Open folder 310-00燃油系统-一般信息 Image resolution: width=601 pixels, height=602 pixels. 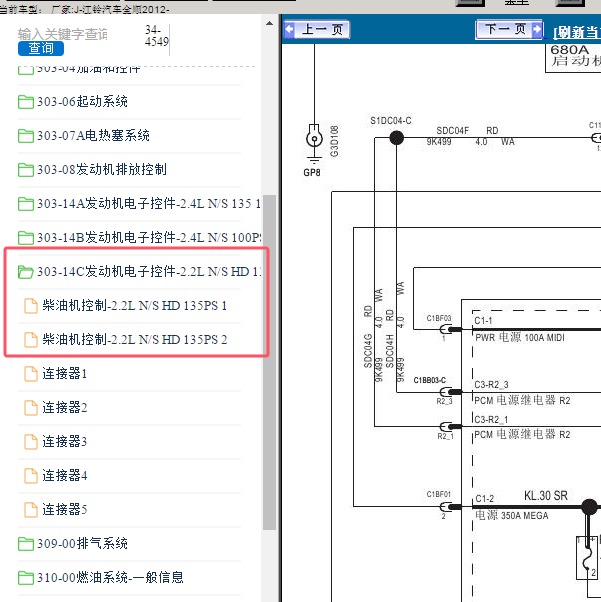(110, 577)
